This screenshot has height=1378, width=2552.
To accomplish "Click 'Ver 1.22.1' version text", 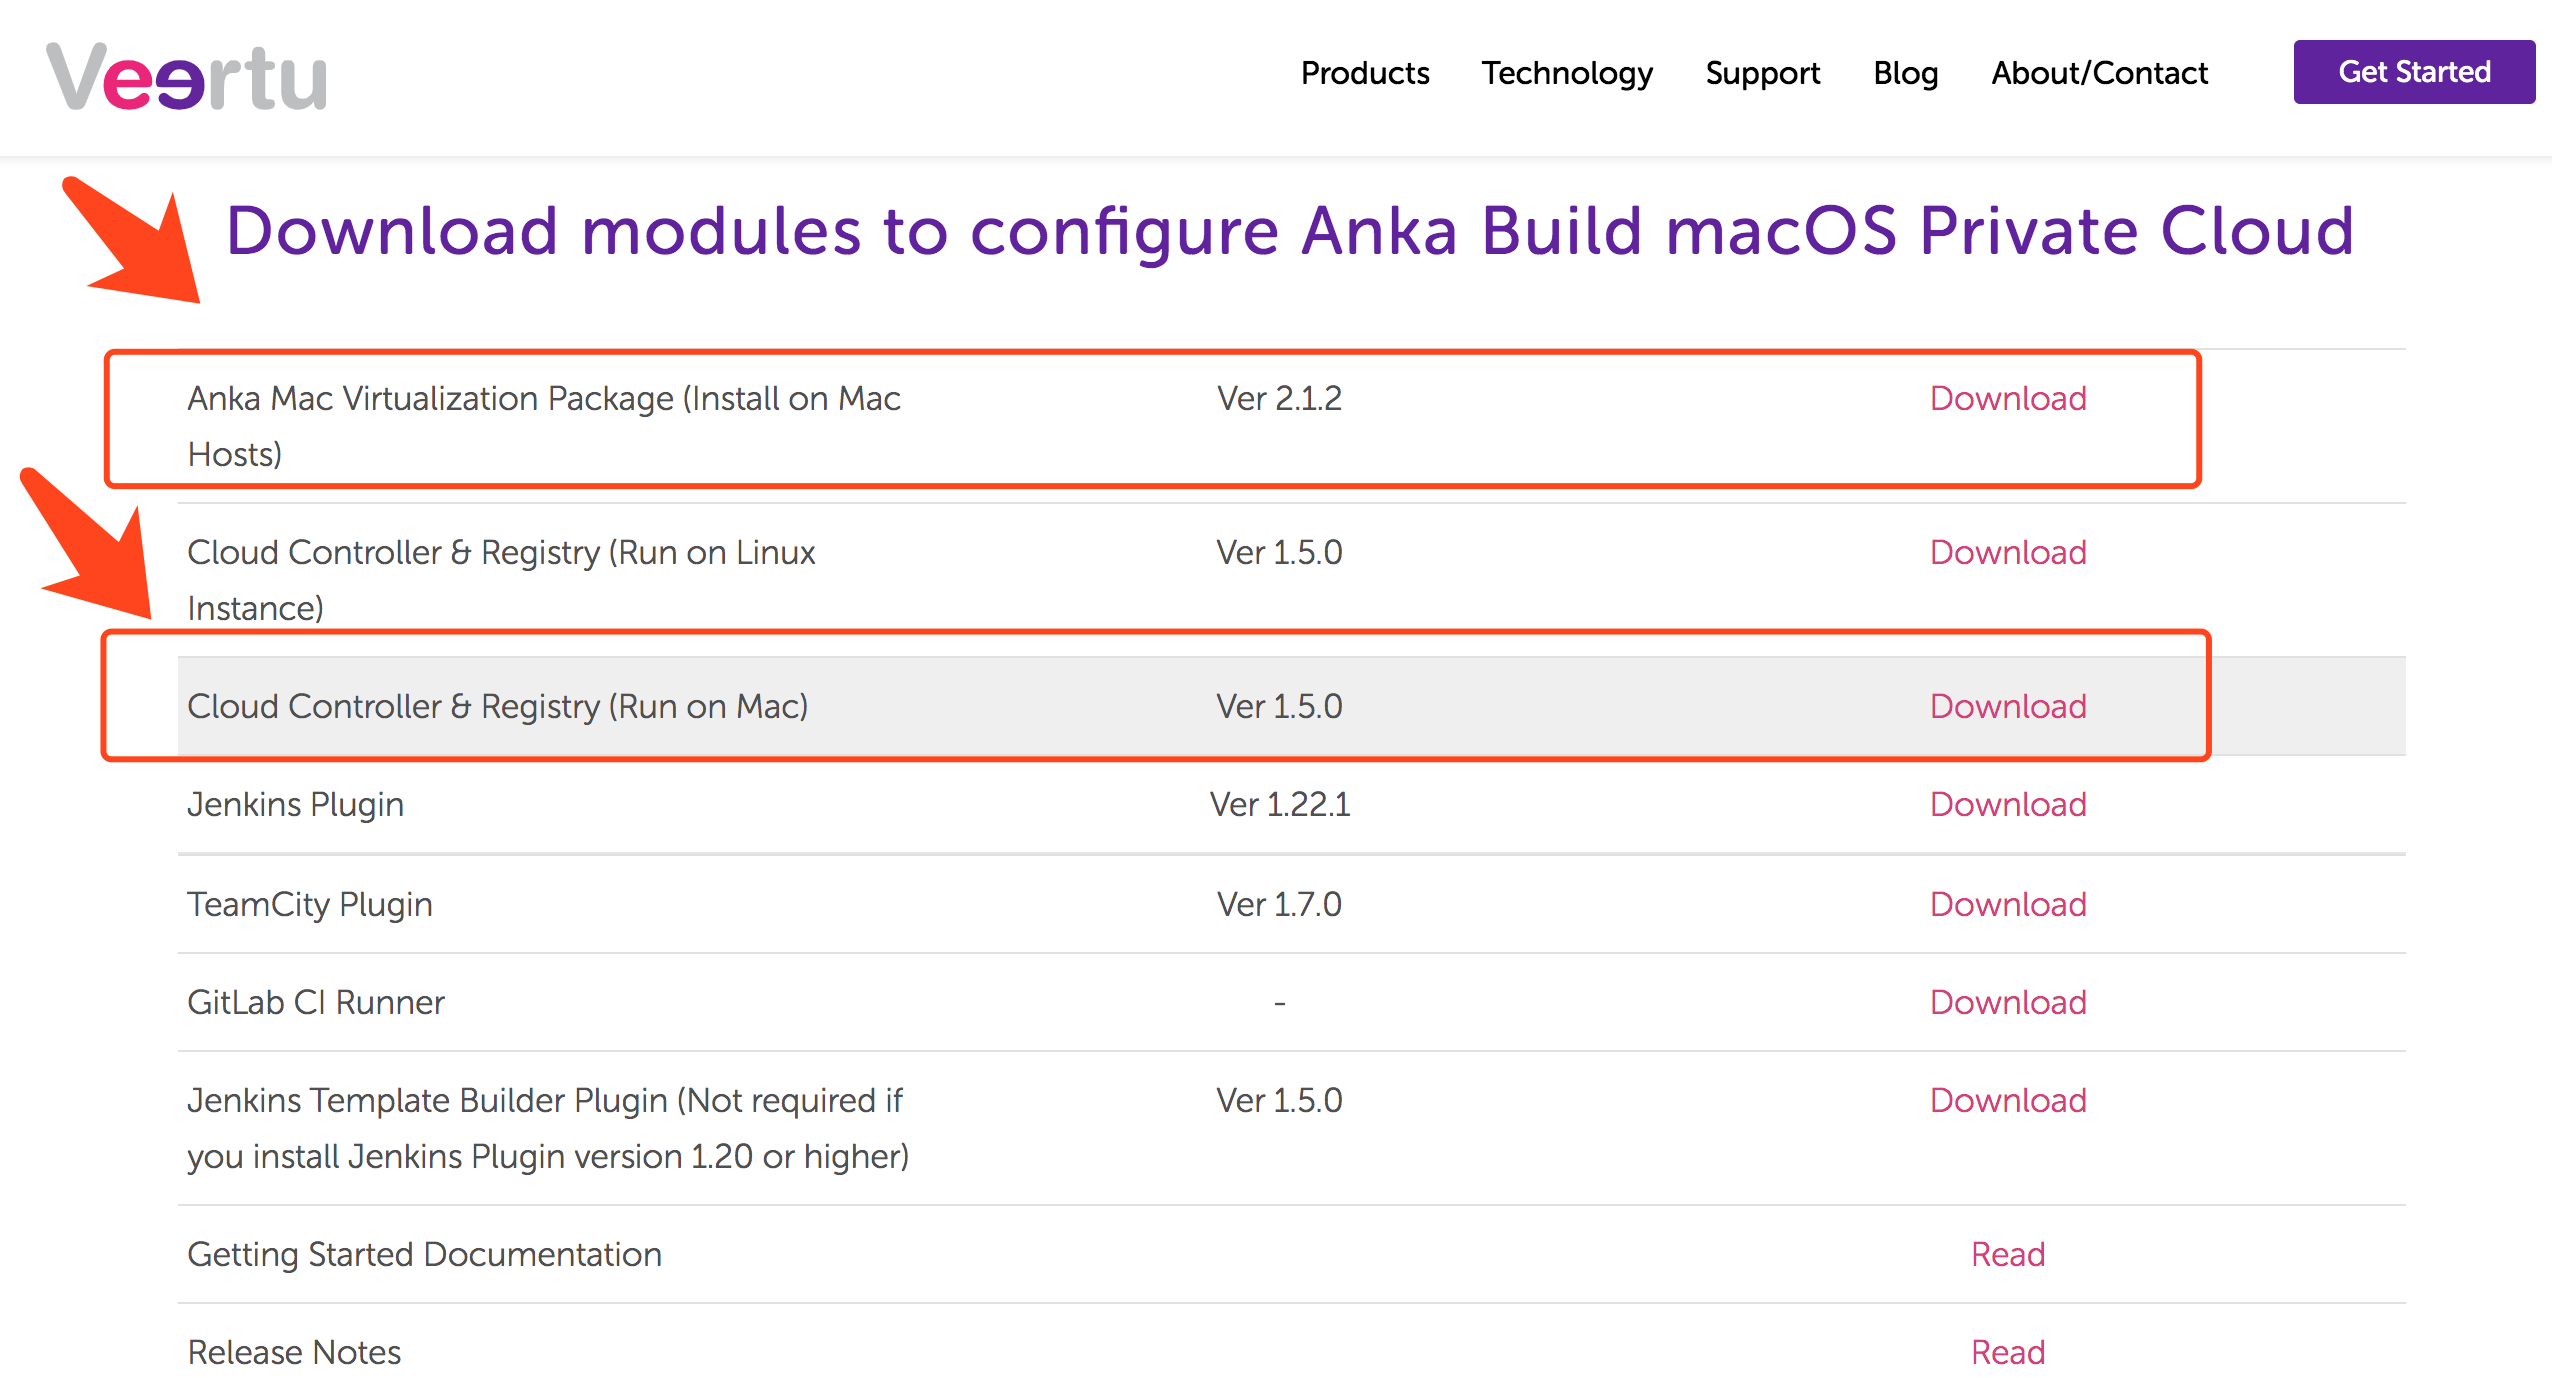I will (x=1279, y=804).
